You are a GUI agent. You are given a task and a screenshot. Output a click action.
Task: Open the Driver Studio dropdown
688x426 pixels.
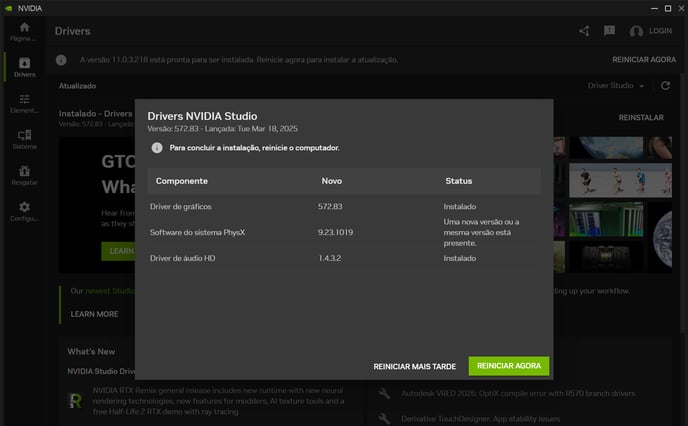tap(616, 86)
